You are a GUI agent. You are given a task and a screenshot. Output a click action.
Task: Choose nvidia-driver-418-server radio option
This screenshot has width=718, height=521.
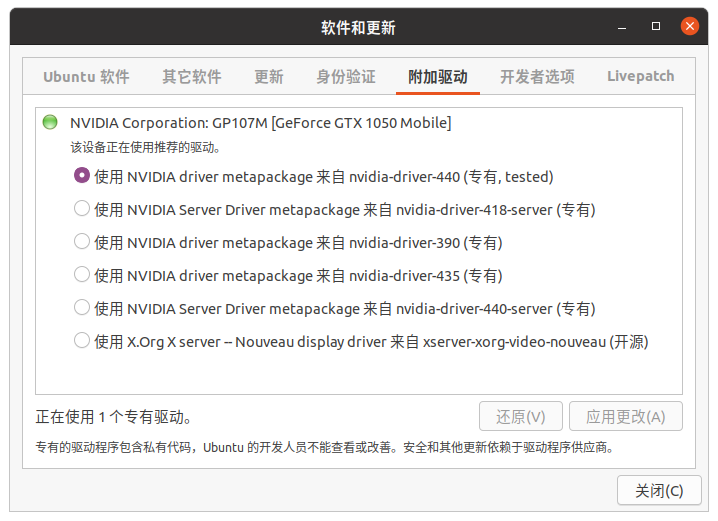[x=82, y=208]
